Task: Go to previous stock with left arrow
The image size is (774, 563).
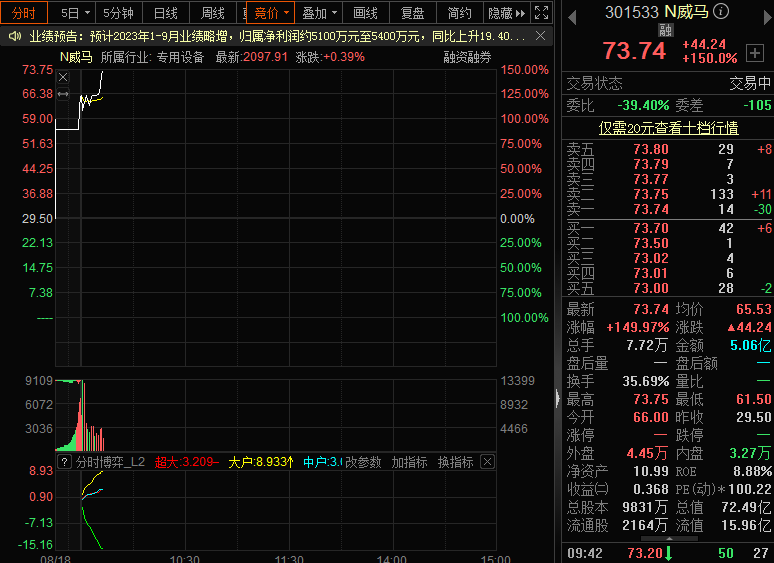Action: click(x=572, y=18)
